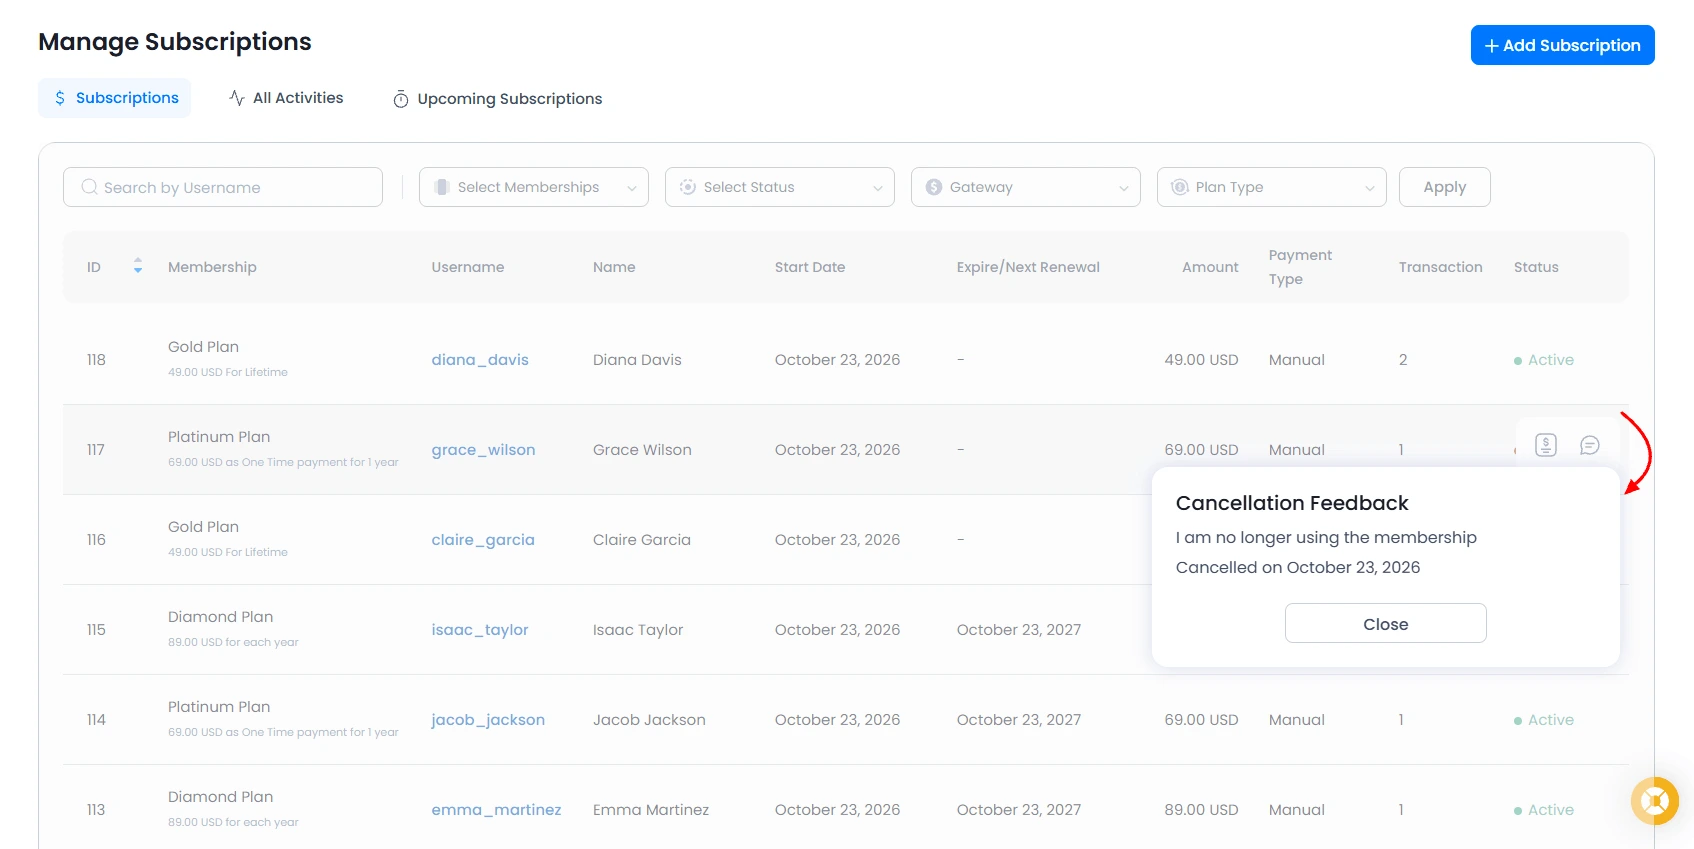Image resolution: width=1694 pixels, height=849 pixels.
Task: Open the Plan Type dropdown
Action: (x=1272, y=187)
